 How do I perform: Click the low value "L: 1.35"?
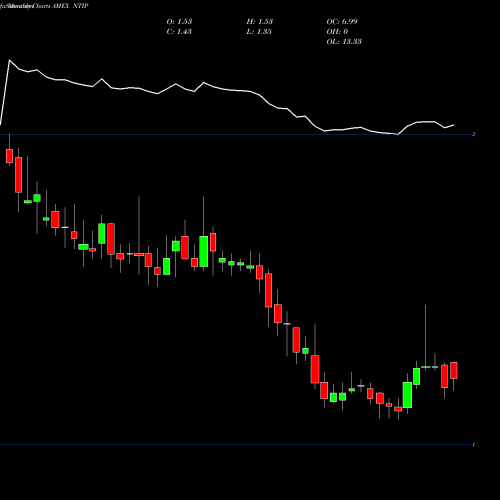coord(259,32)
